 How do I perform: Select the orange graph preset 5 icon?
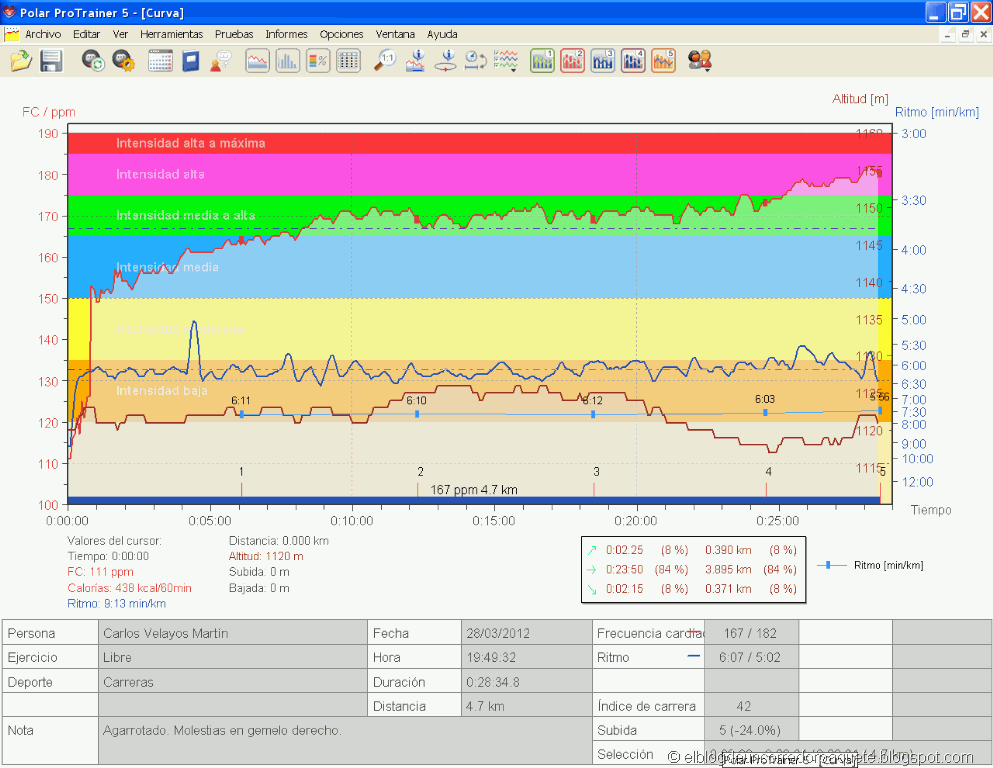point(663,61)
